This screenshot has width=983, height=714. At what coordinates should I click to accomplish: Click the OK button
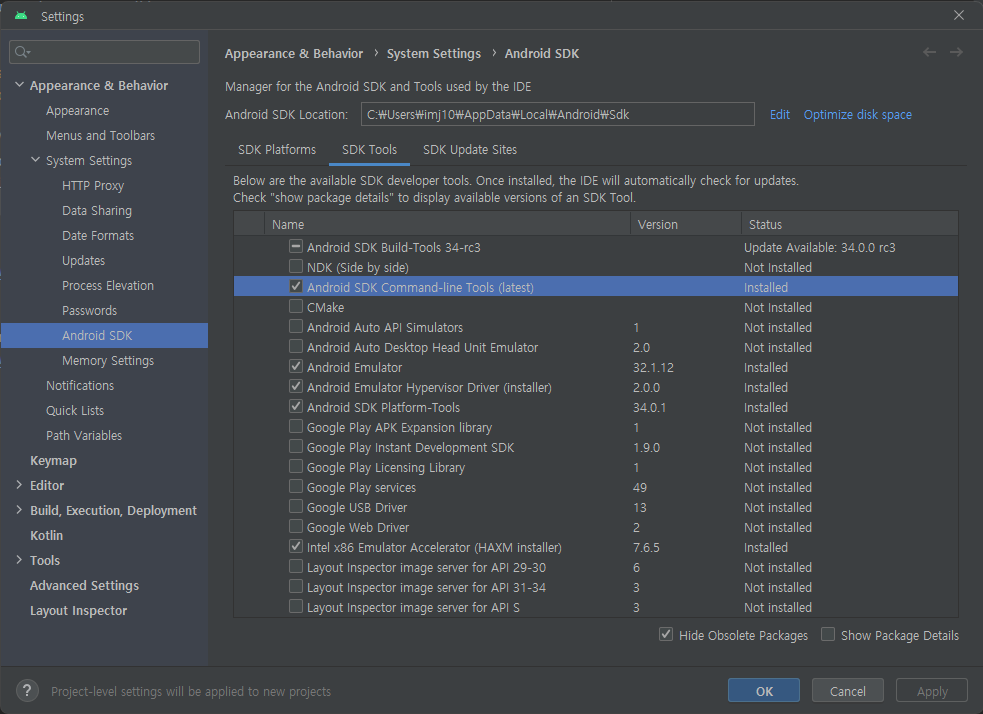[764, 691]
